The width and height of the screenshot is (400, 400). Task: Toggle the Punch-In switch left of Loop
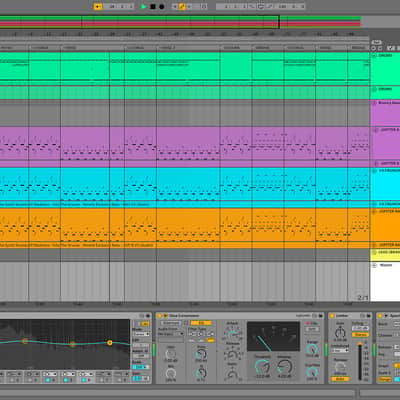point(253,6)
